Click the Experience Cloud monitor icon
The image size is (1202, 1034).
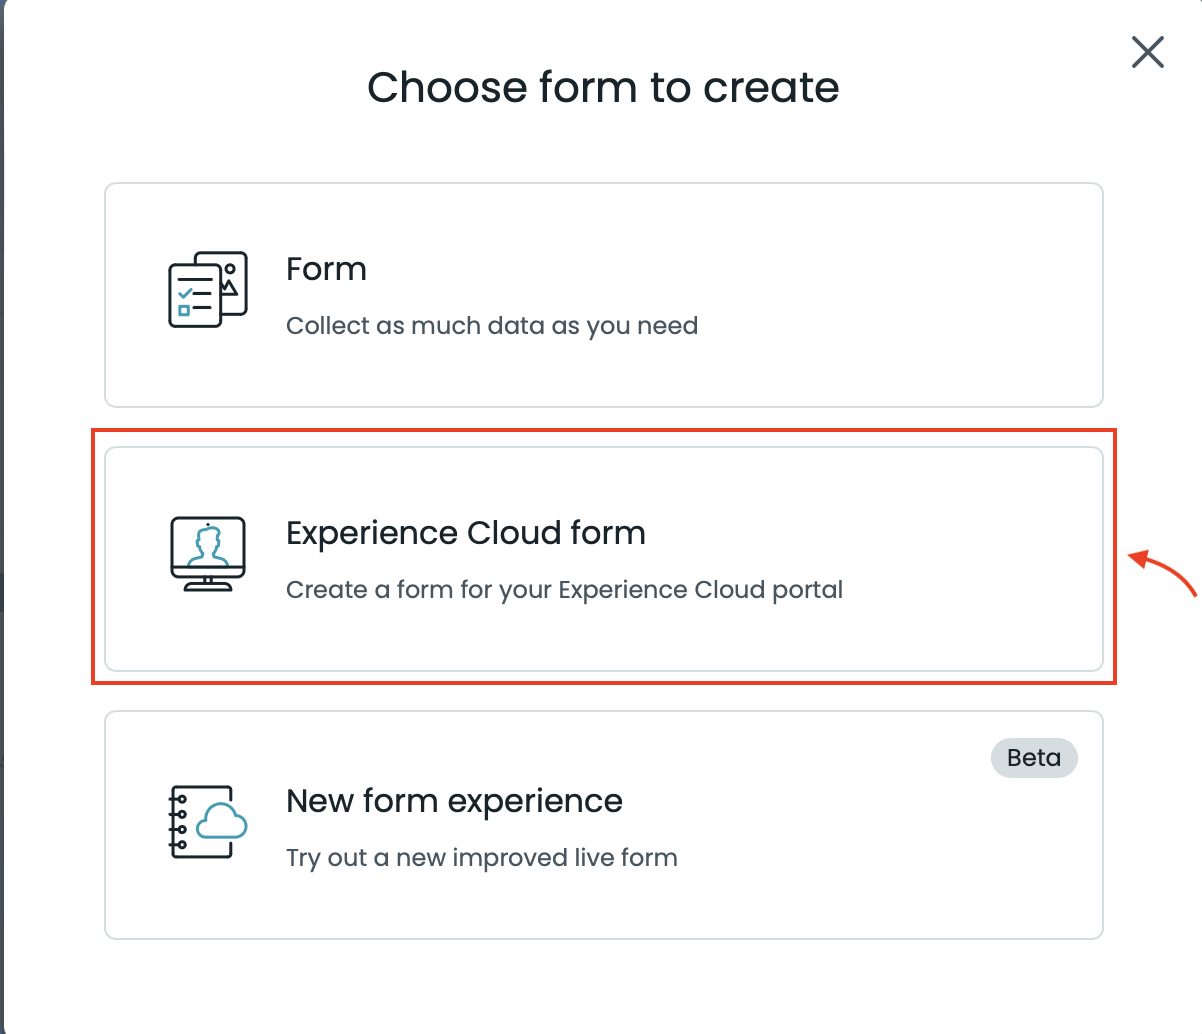click(207, 554)
